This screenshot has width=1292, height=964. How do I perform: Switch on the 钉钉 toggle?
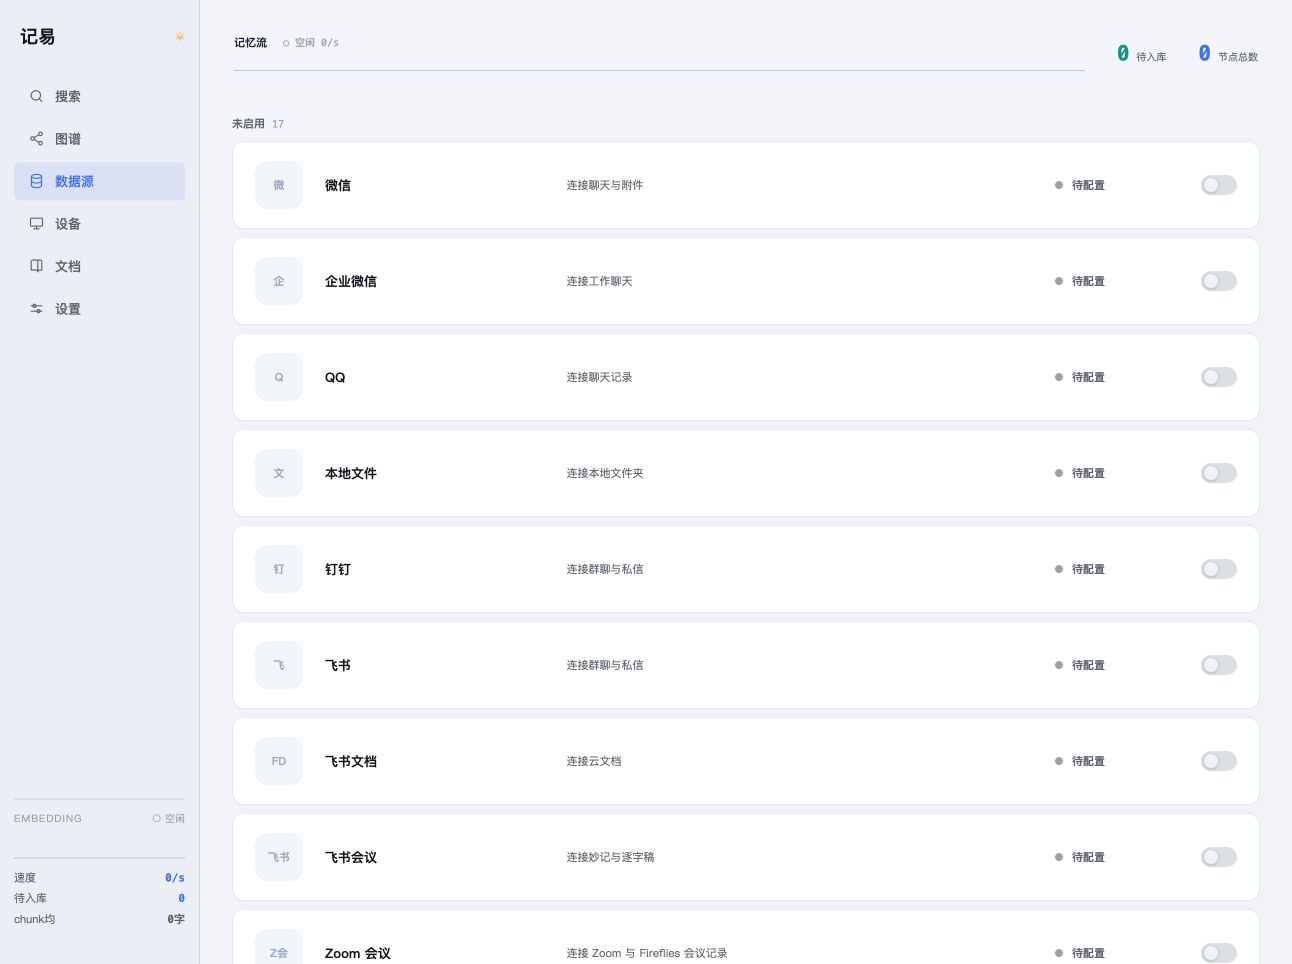(x=1219, y=569)
